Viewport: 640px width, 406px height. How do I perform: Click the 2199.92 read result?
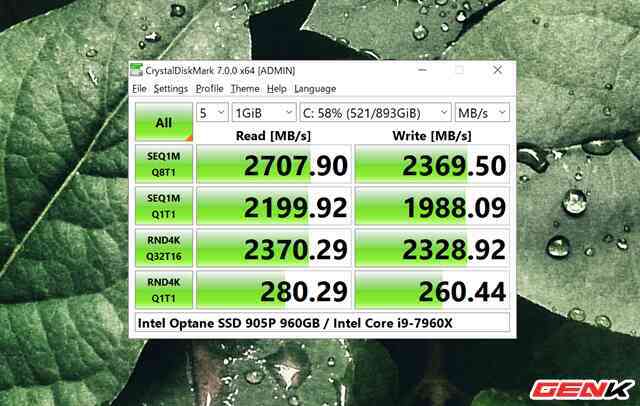[273, 206]
